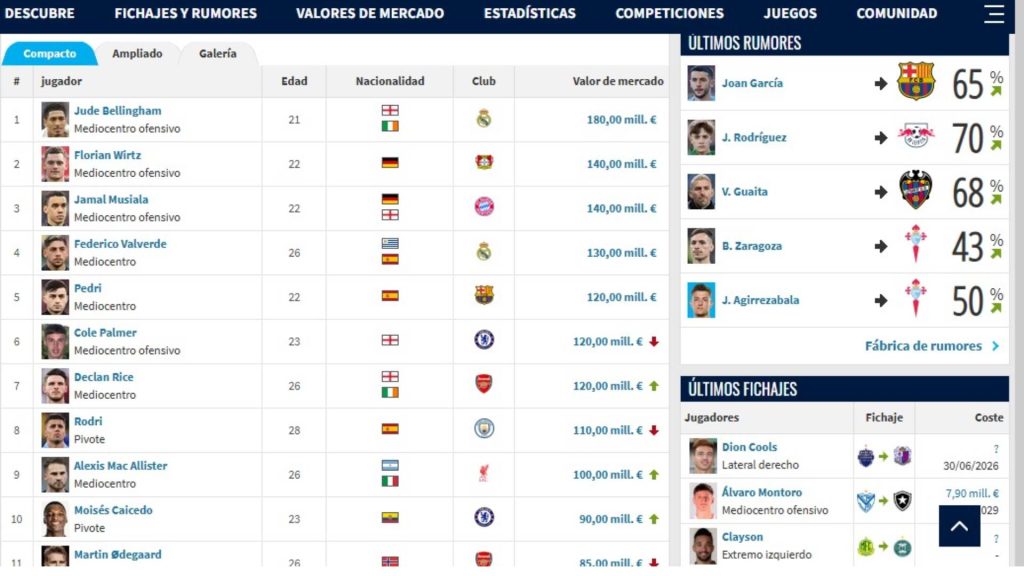Click the scroll-to-top arrow button

[959, 526]
